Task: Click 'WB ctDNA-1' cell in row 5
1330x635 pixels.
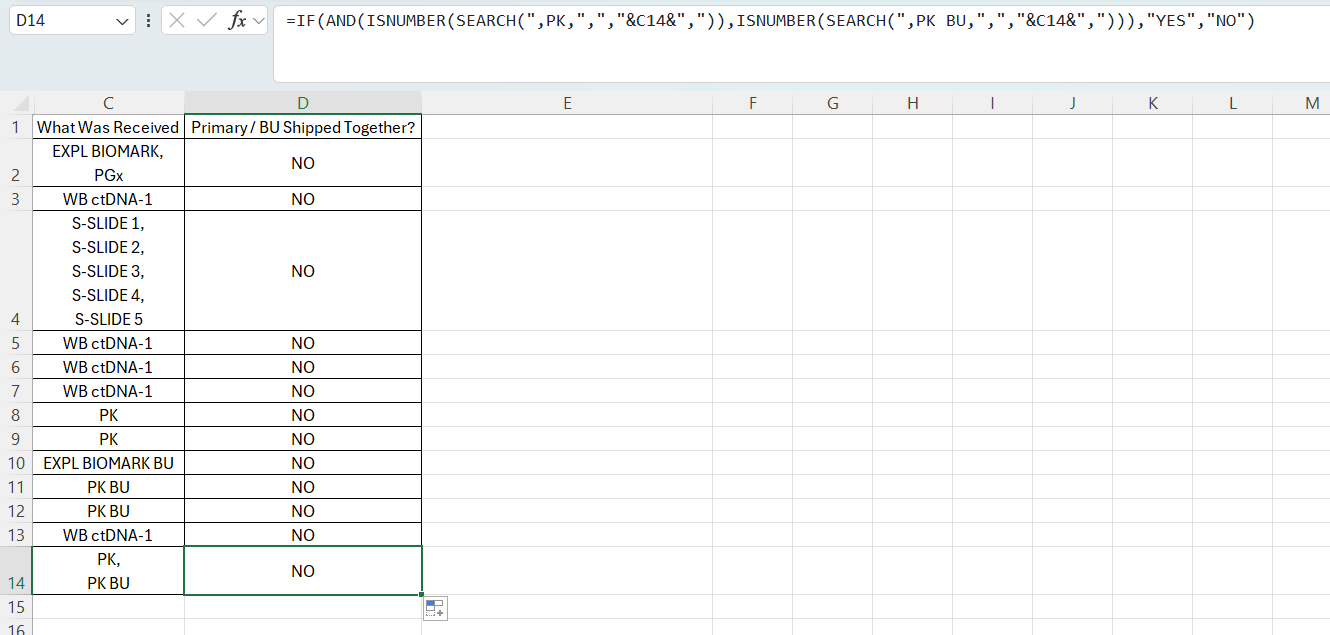Action: pyautogui.click(x=108, y=343)
